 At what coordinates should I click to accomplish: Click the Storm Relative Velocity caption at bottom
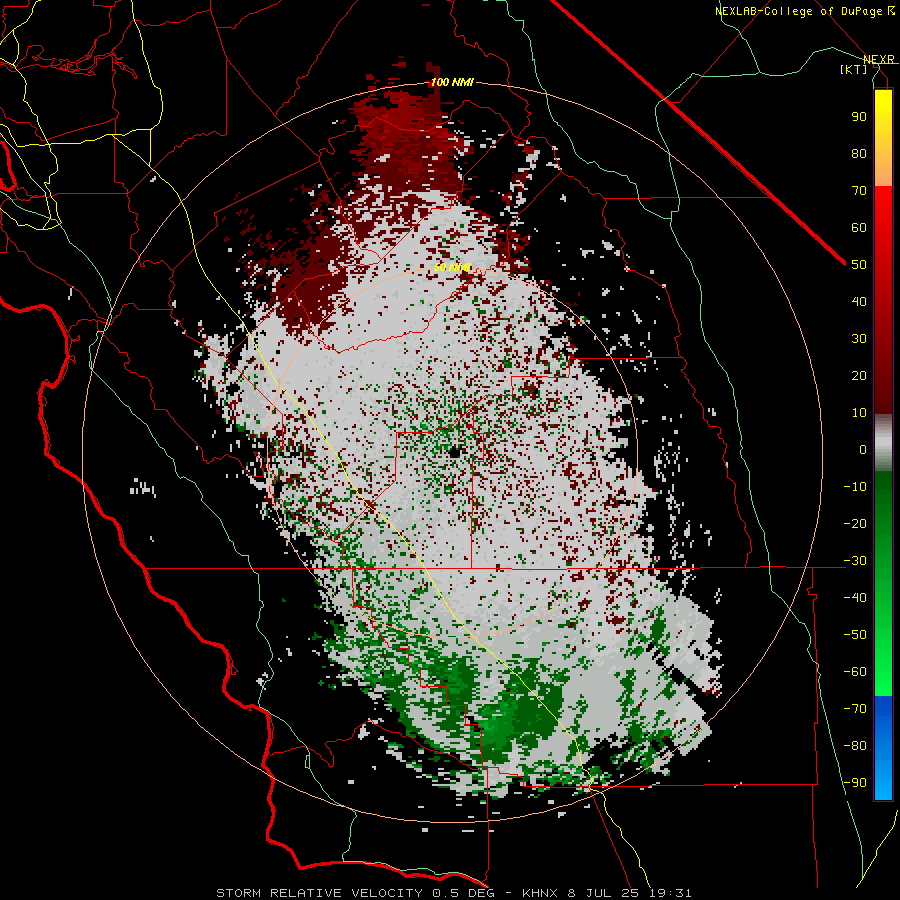click(454, 893)
